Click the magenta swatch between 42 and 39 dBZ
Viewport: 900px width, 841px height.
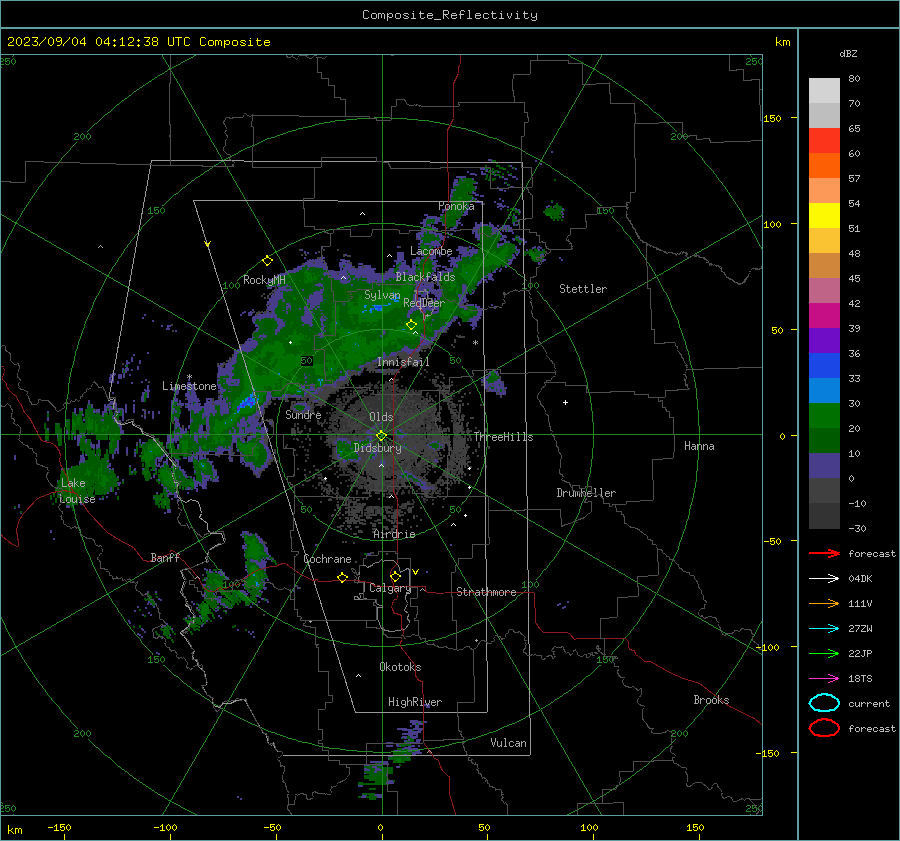[824, 315]
